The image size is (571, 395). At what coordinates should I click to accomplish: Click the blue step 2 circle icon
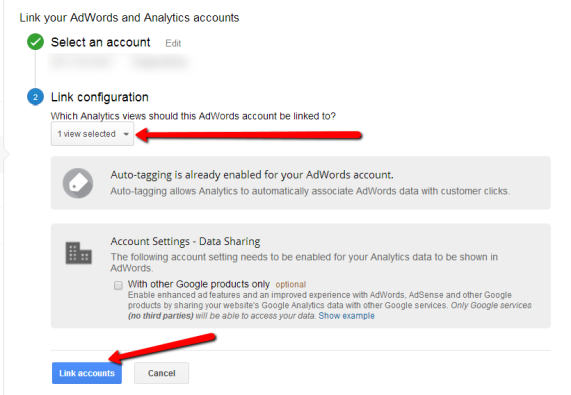click(x=35, y=97)
